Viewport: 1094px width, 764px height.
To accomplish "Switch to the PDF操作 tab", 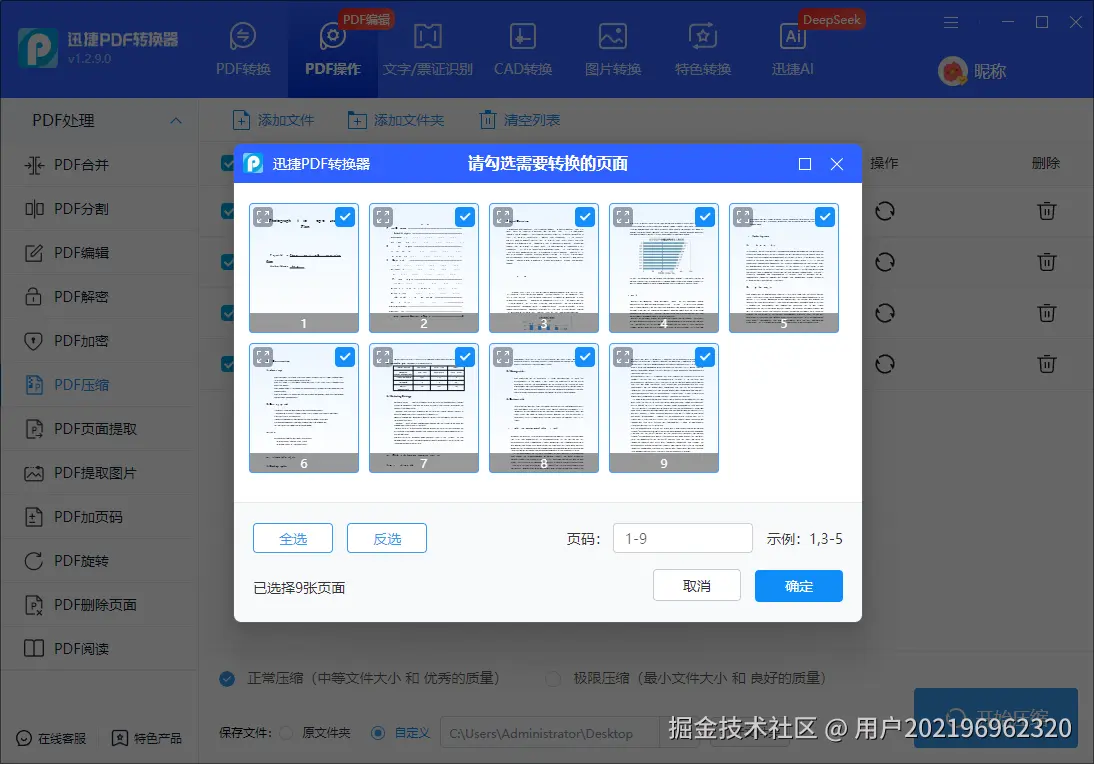I will pyautogui.click(x=333, y=49).
